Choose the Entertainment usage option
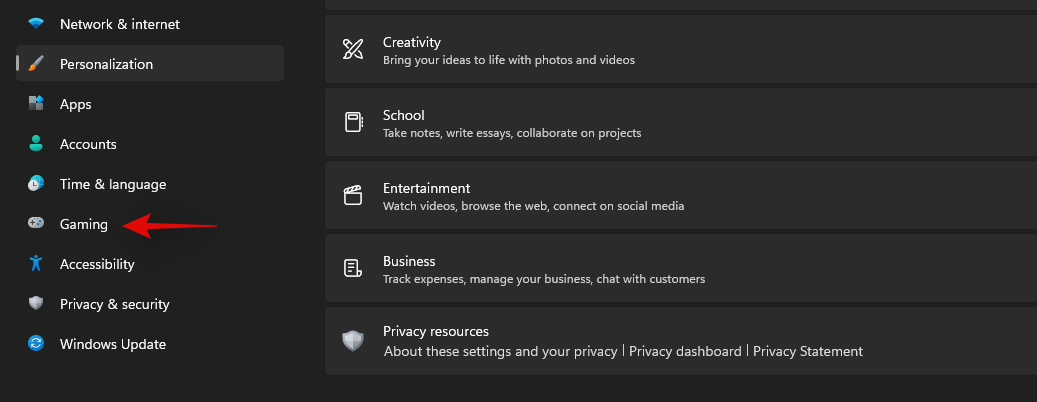The height and width of the screenshot is (402, 1037). tap(680, 196)
